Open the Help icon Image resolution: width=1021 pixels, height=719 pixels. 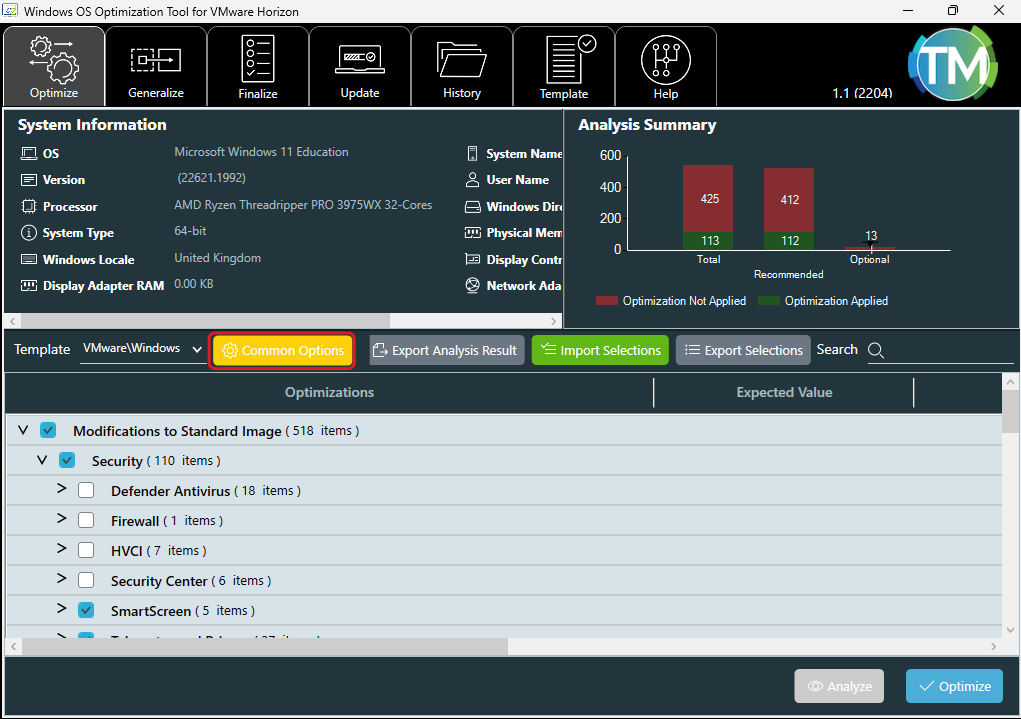[x=666, y=60]
